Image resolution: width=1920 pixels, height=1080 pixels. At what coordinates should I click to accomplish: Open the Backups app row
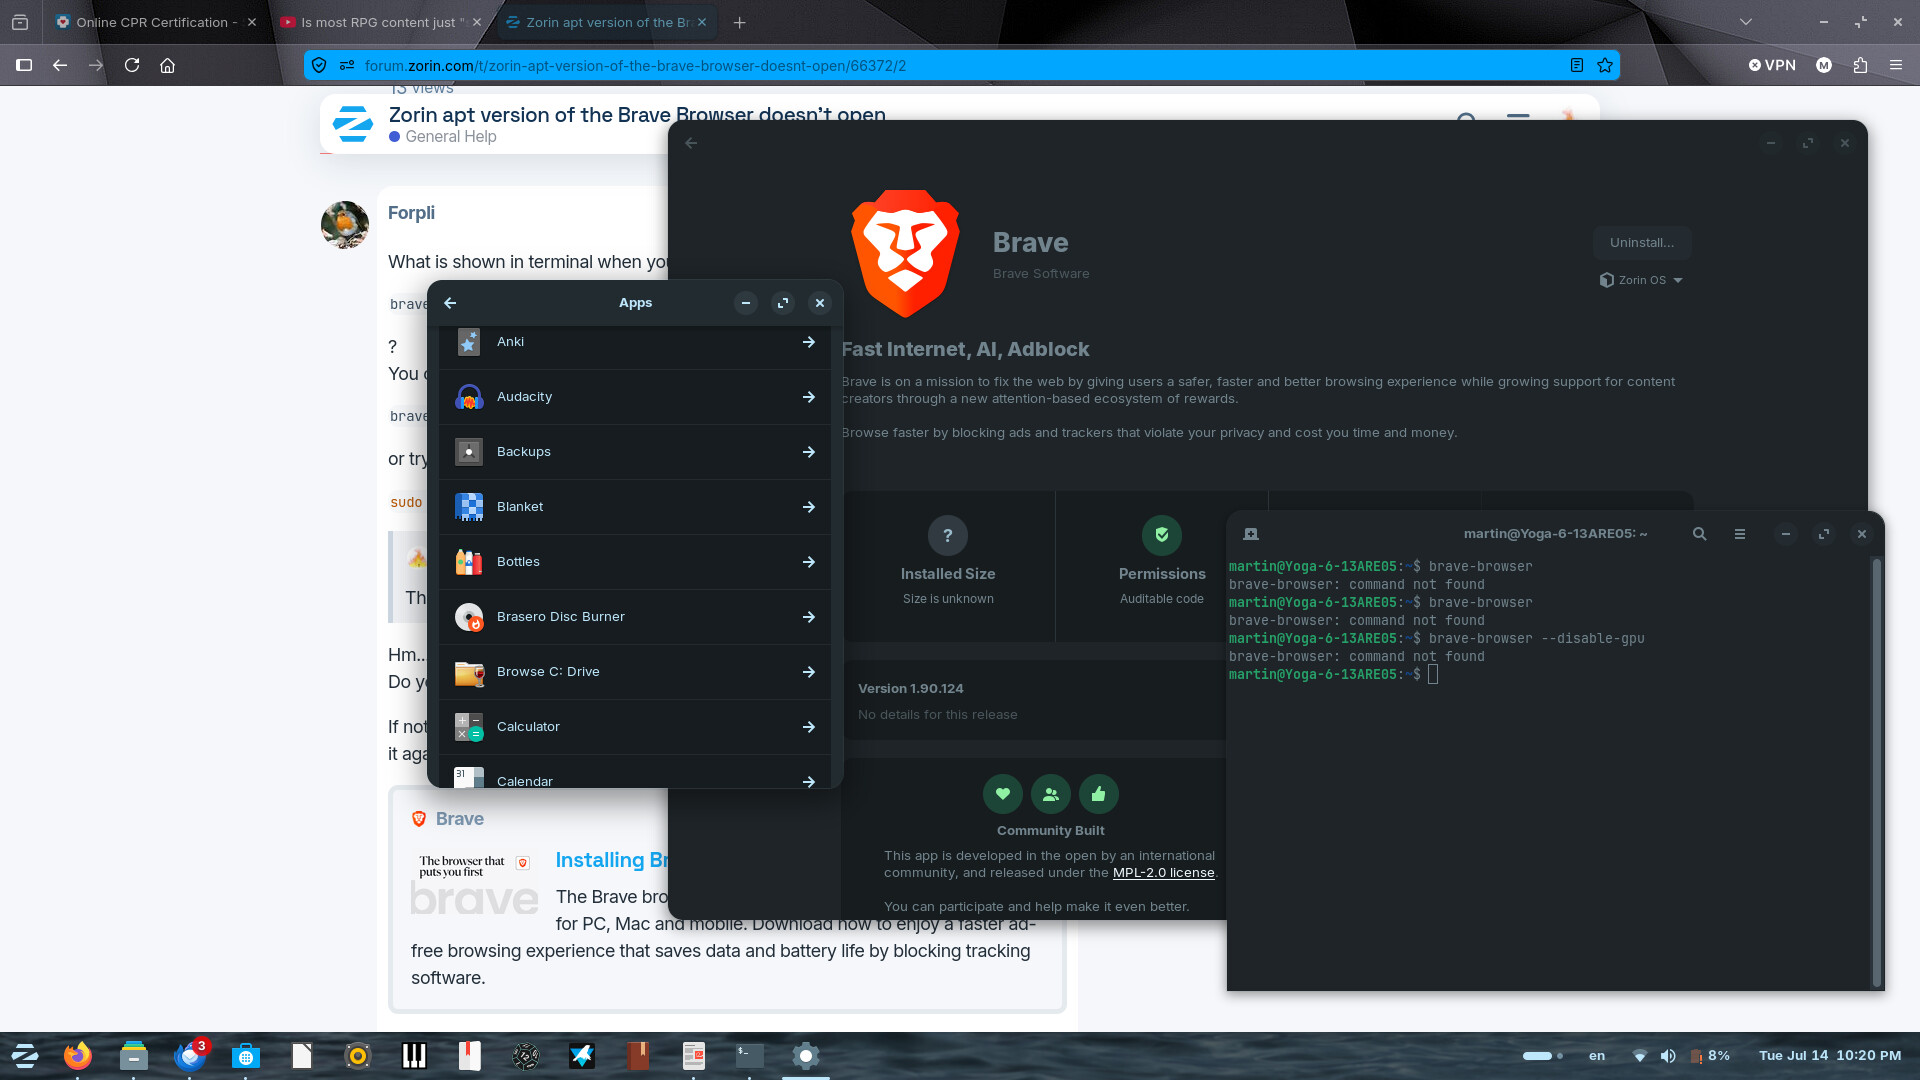[635, 452]
